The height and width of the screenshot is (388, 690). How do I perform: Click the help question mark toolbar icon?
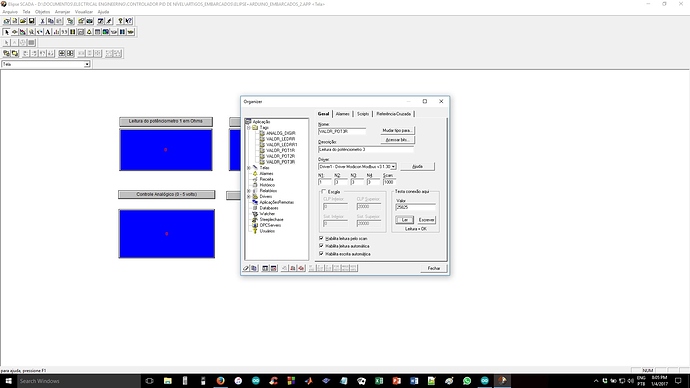point(120,21)
